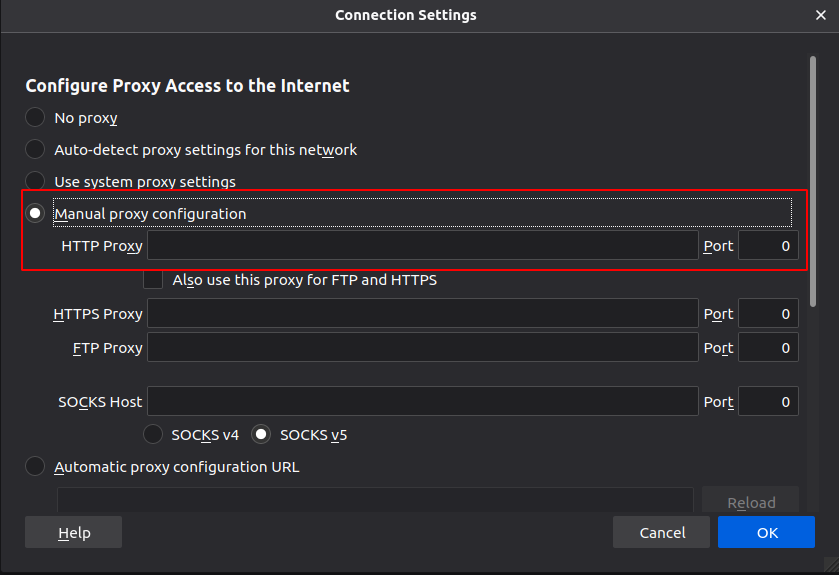The height and width of the screenshot is (575, 839).
Task: Select SOCKS v4 radio button
Action: (153, 435)
